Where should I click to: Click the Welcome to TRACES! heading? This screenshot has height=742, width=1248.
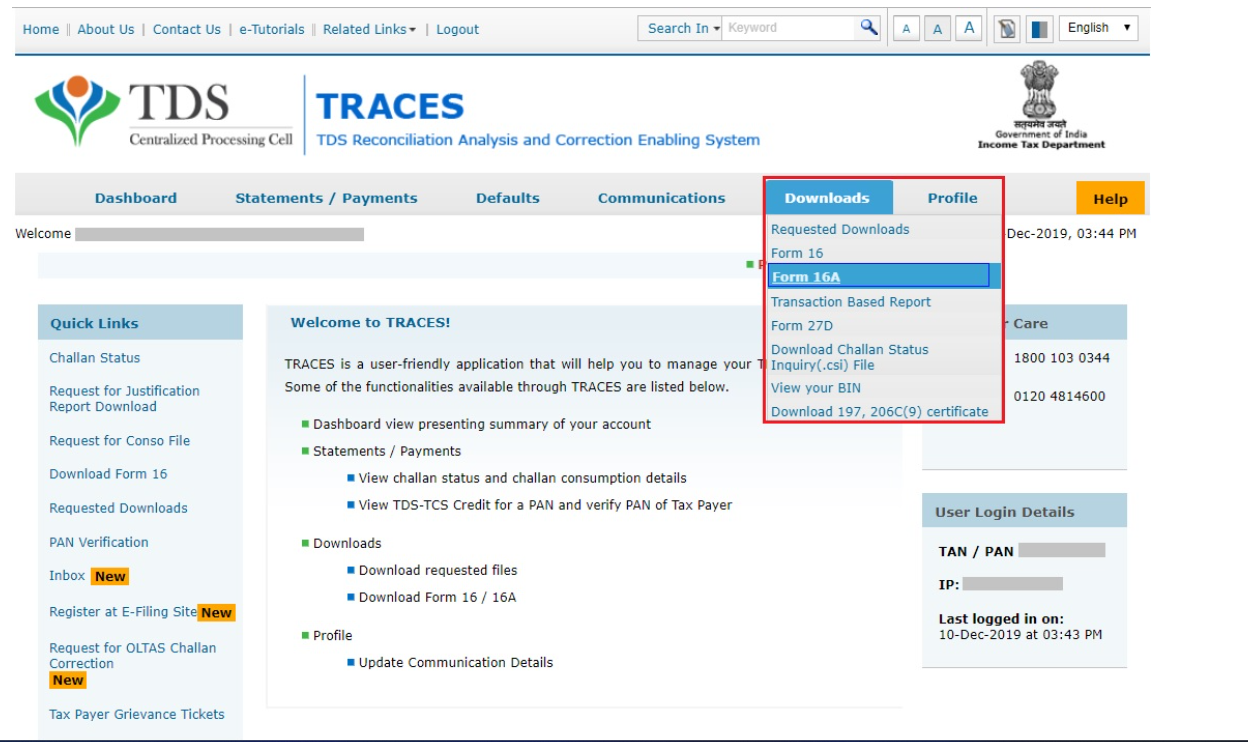click(x=370, y=323)
